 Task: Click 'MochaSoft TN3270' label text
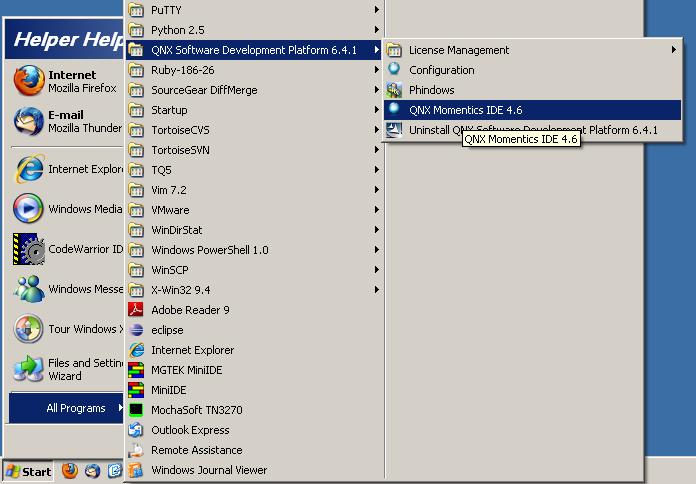pyautogui.click(x=197, y=410)
